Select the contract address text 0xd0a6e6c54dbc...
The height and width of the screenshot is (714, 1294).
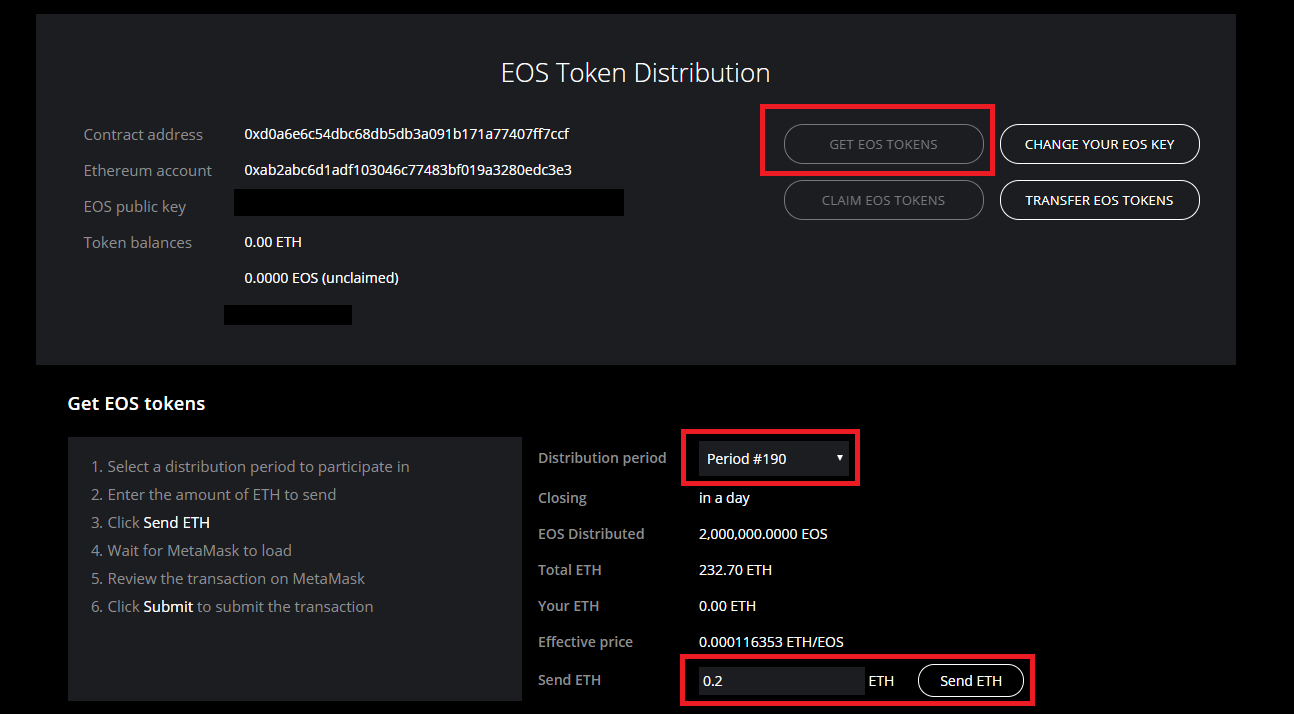407,134
